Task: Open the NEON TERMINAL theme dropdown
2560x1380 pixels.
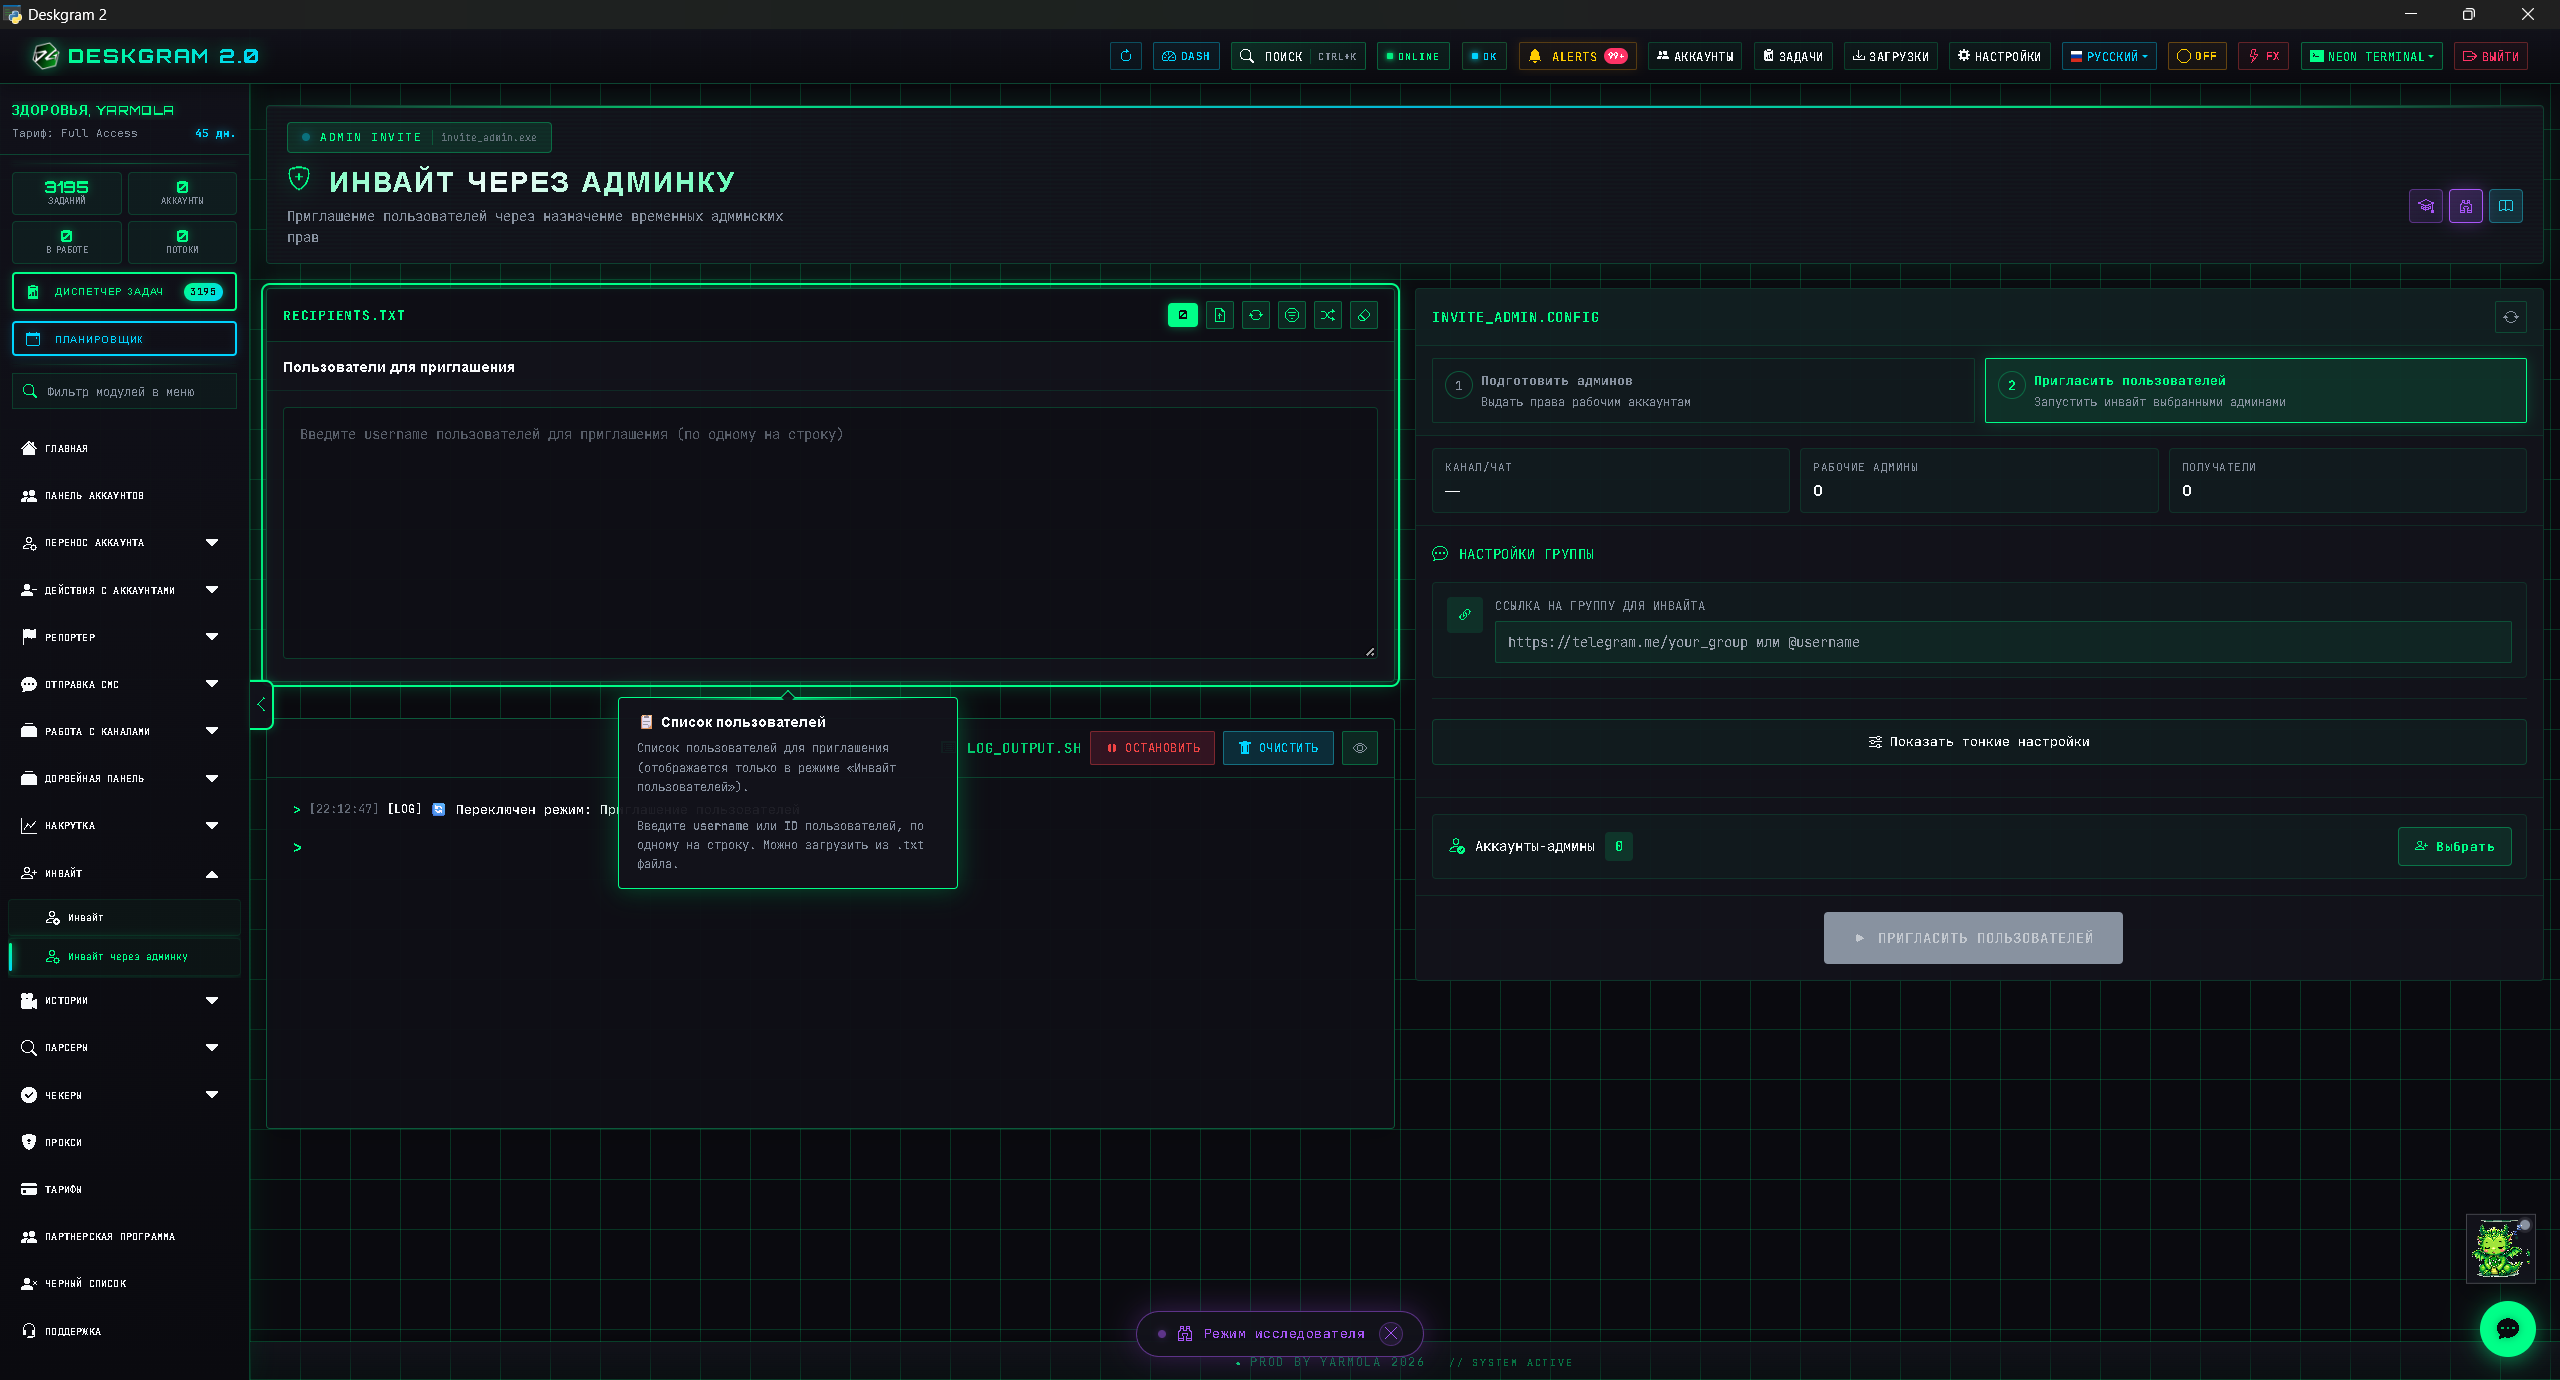Action: [x=2371, y=56]
